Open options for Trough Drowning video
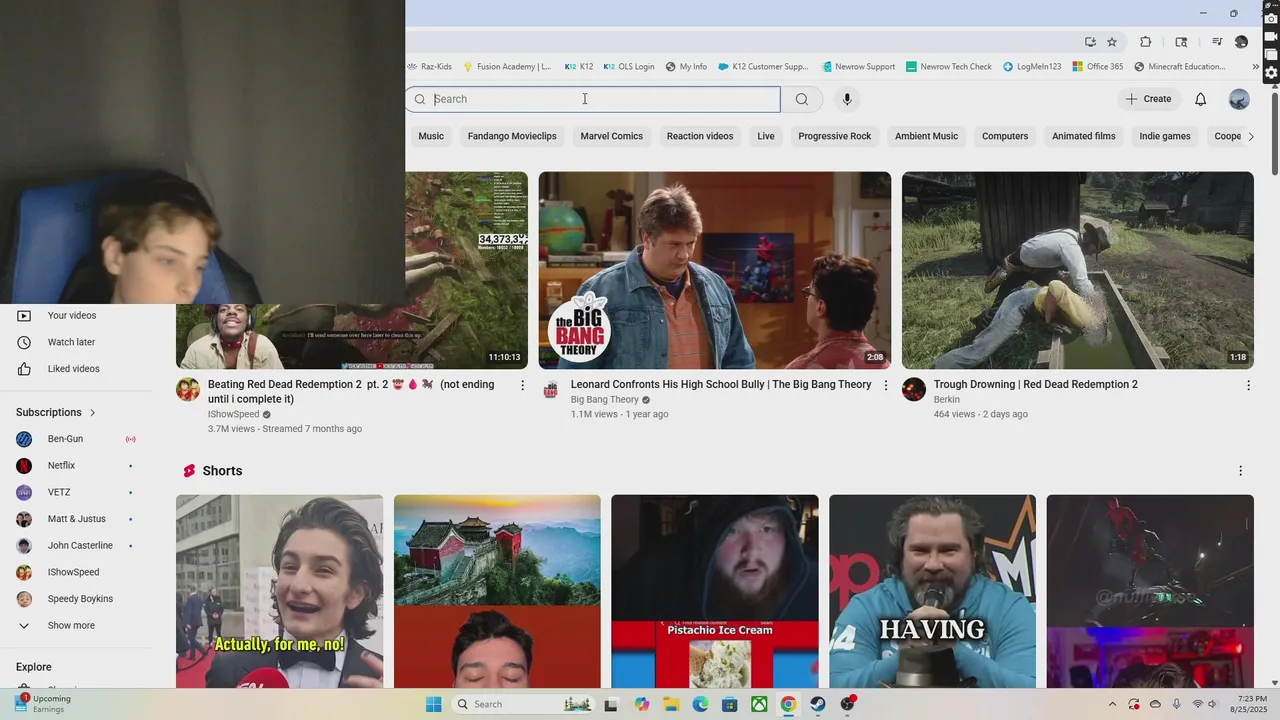The width and height of the screenshot is (1280, 720). pos(1248,385)
